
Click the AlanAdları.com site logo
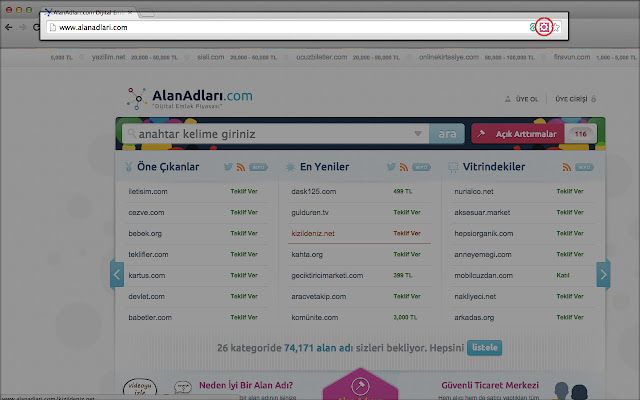tap(190, 98)
